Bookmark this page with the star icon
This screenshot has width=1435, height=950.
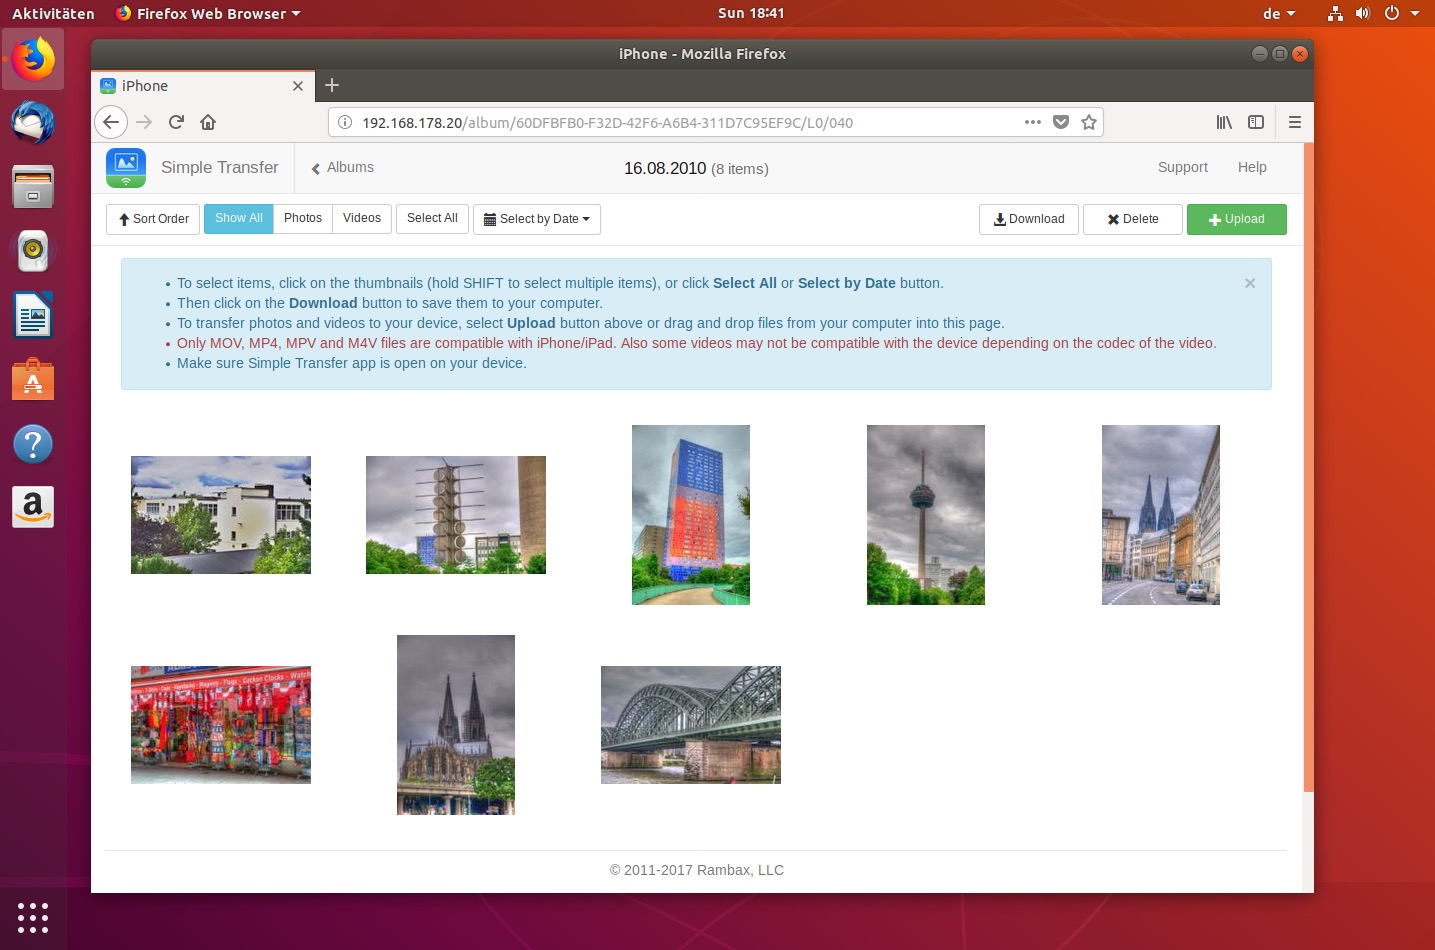pos(1089,122)
